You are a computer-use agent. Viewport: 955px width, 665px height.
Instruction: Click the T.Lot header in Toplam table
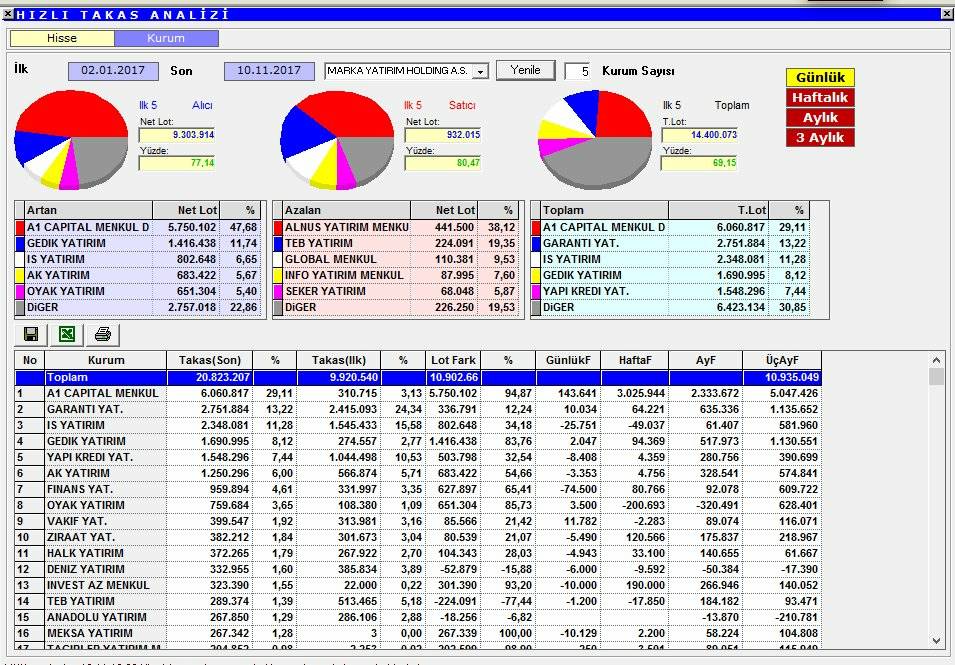tap(719, 211)
